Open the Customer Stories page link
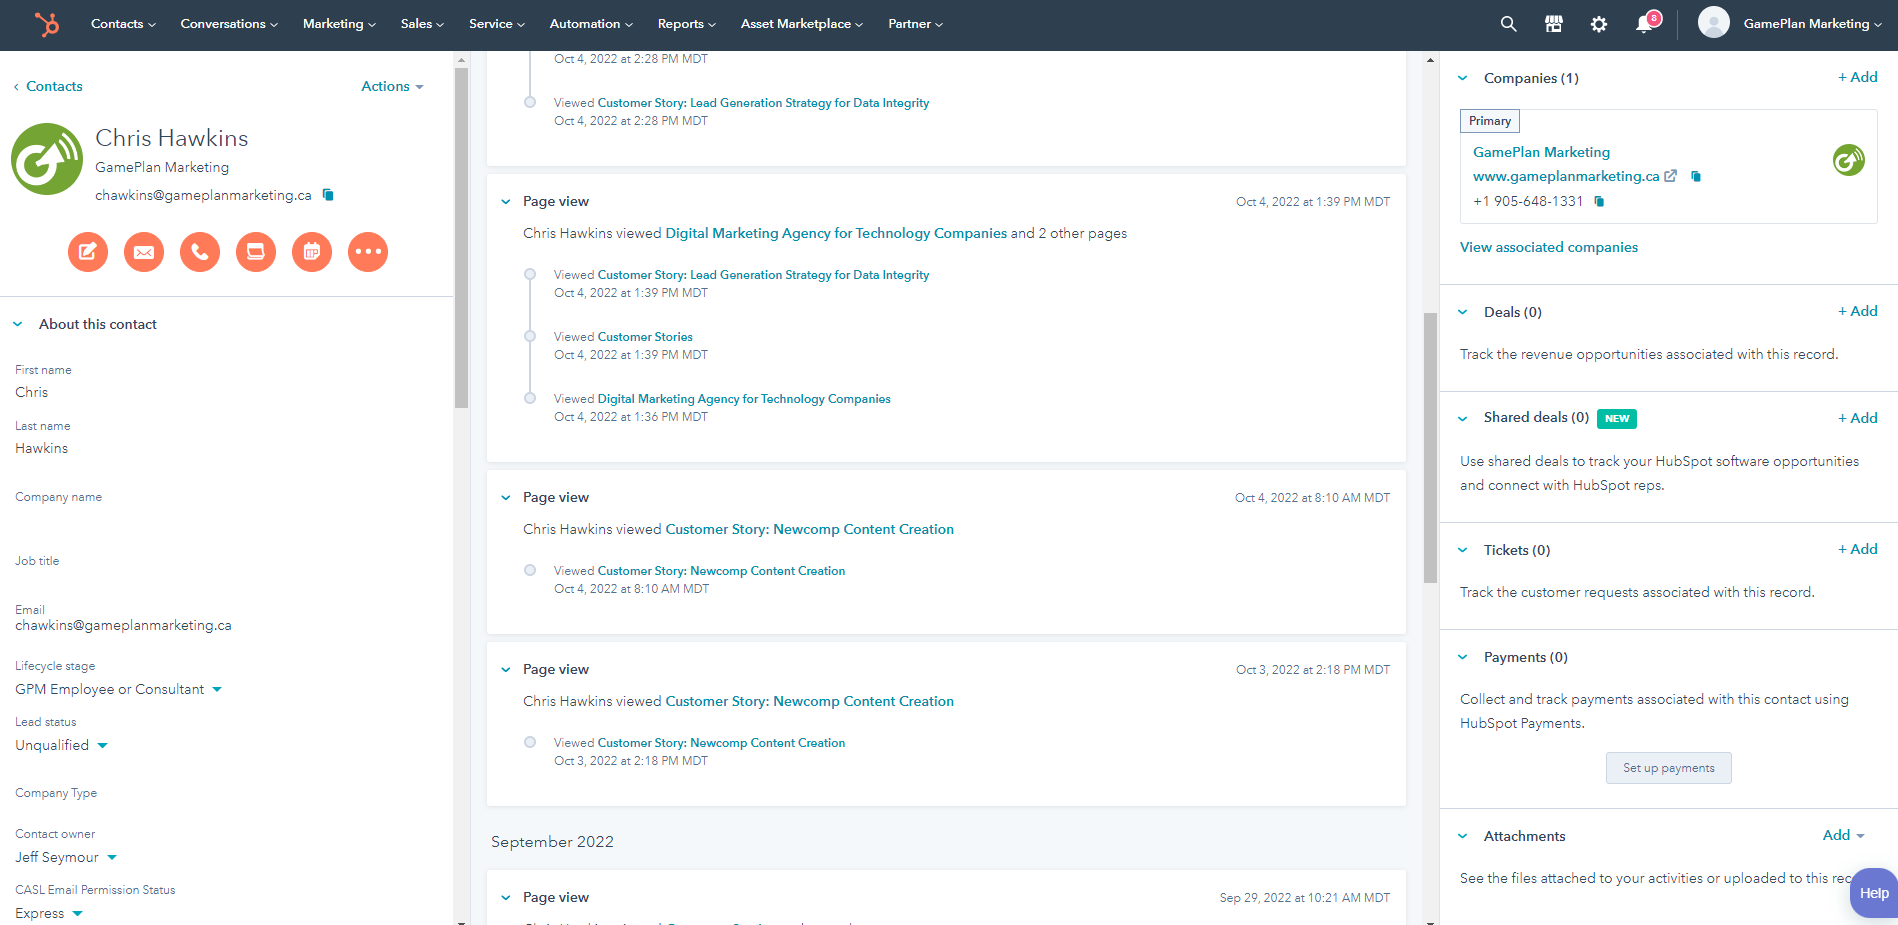The image size is (1898, 925). (x=644, y=337)
